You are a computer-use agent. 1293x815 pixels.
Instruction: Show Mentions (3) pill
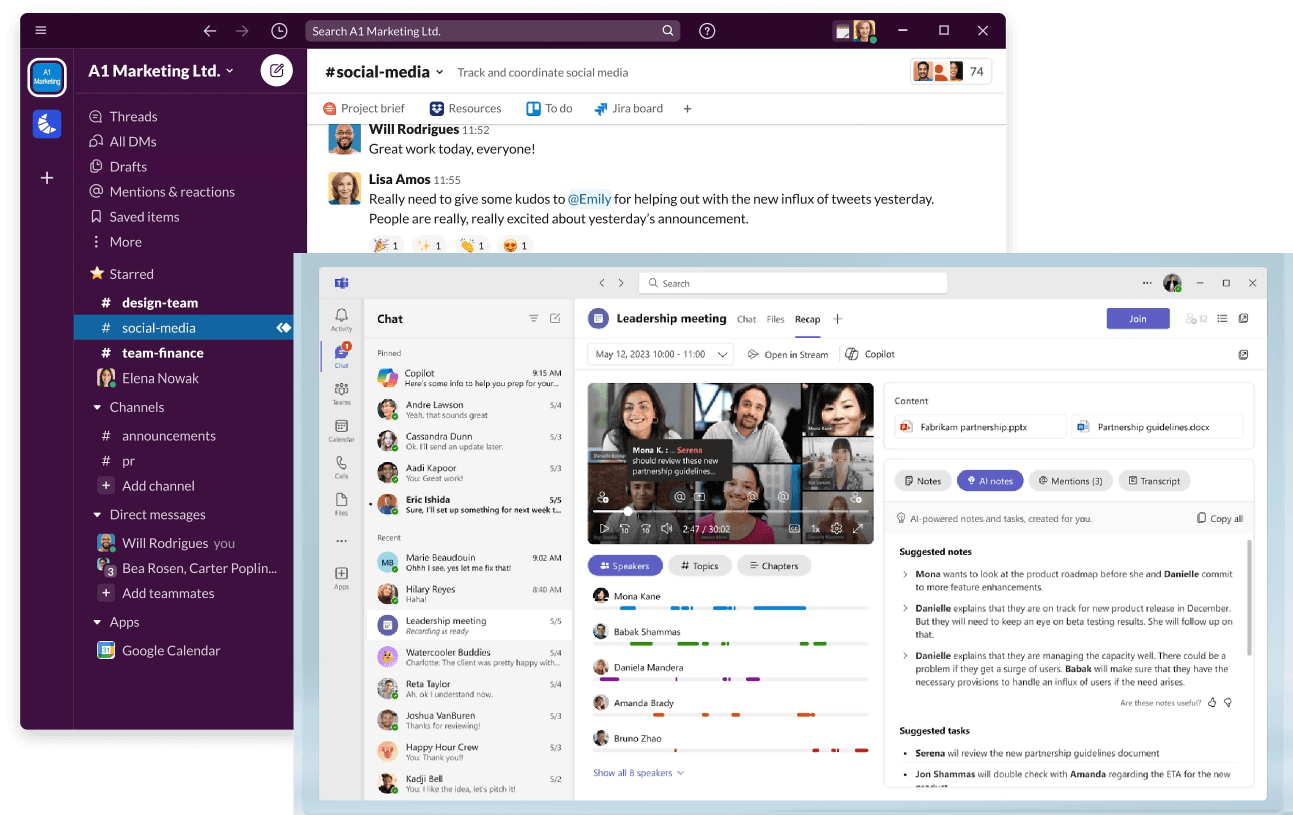1070,481
